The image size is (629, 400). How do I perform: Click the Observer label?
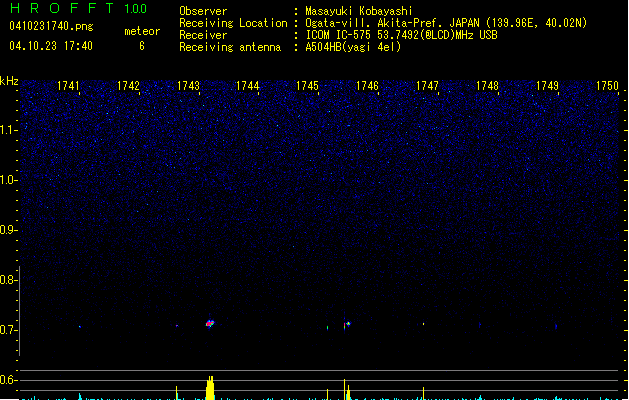[203, 11]
